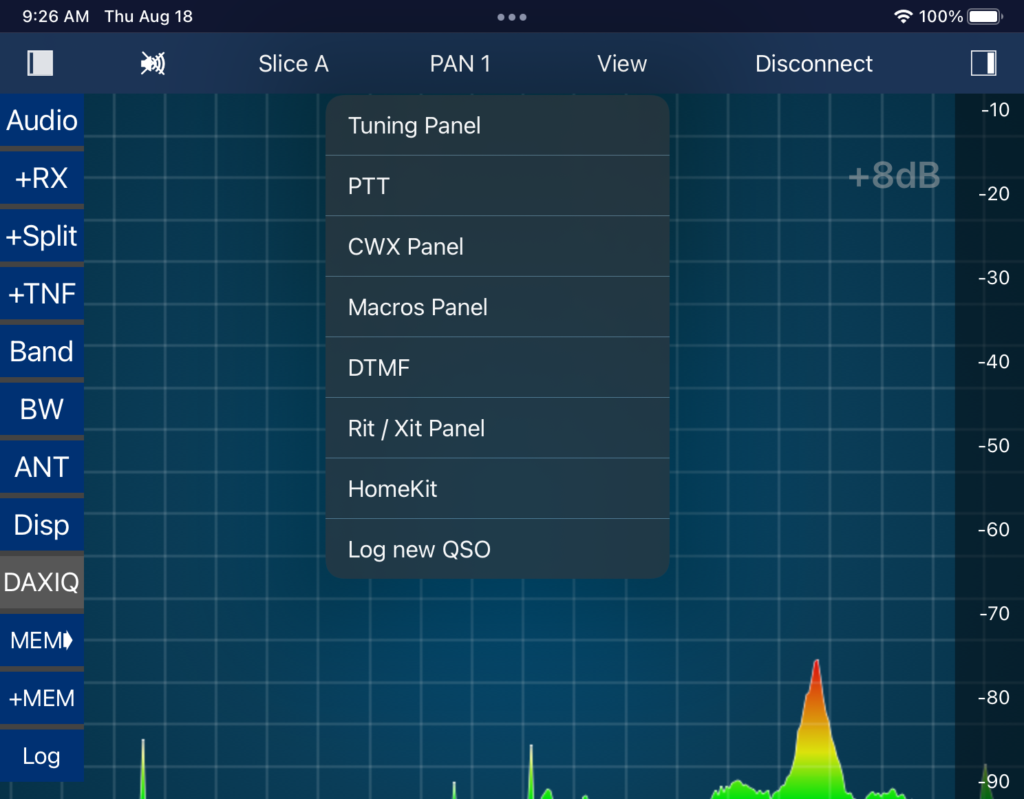This screenshot has width=1024, height=799.
Task: Tap the -10 dB scale label
Action: tap(995, 110)
